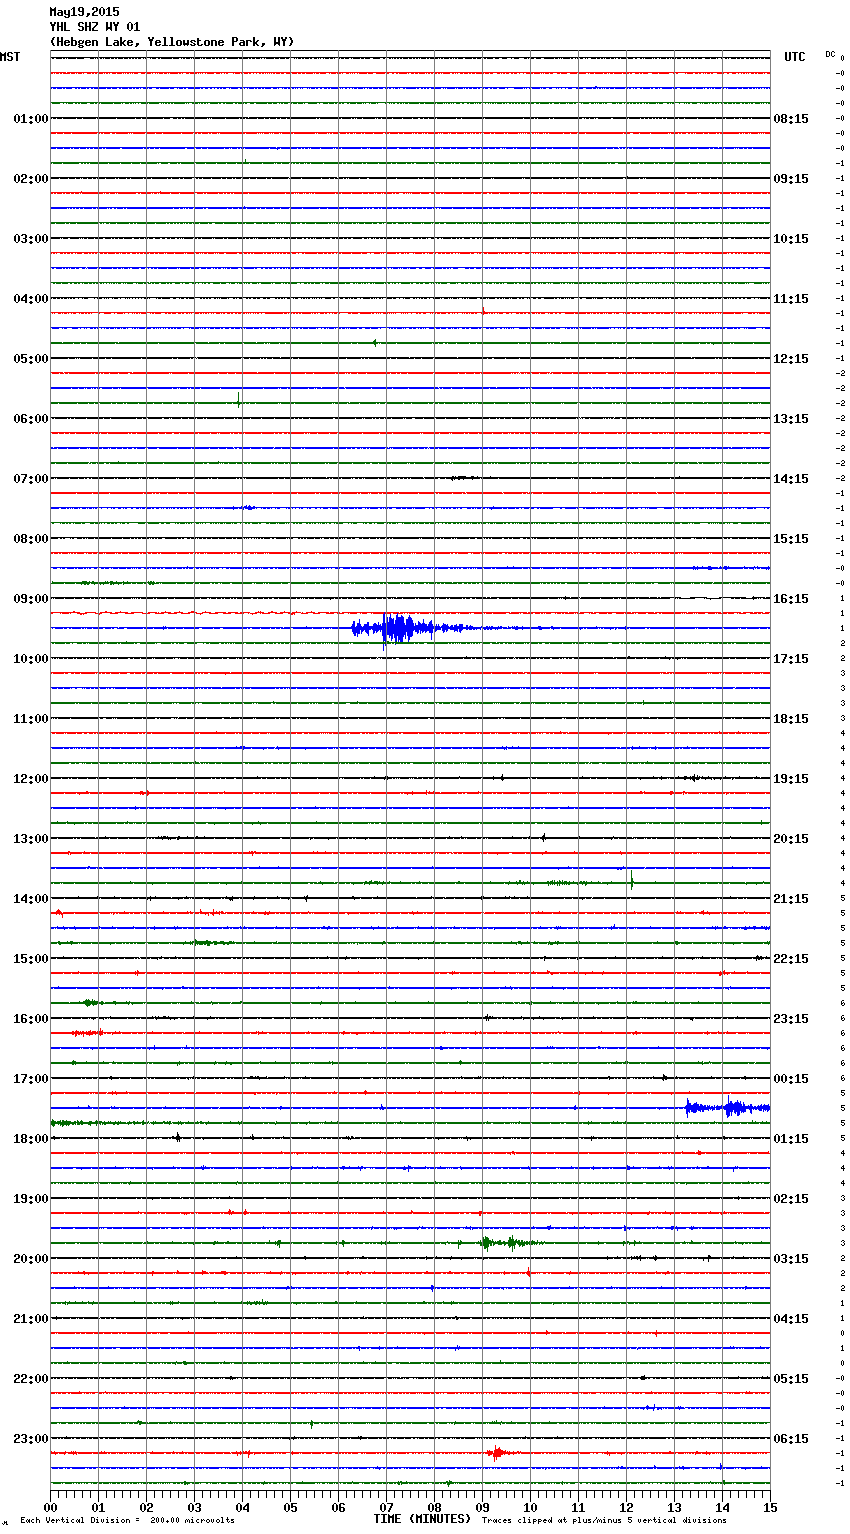Select the 09:00 MST time label
This screenshot has width=850, height=1534.
[x=31, y=599]
